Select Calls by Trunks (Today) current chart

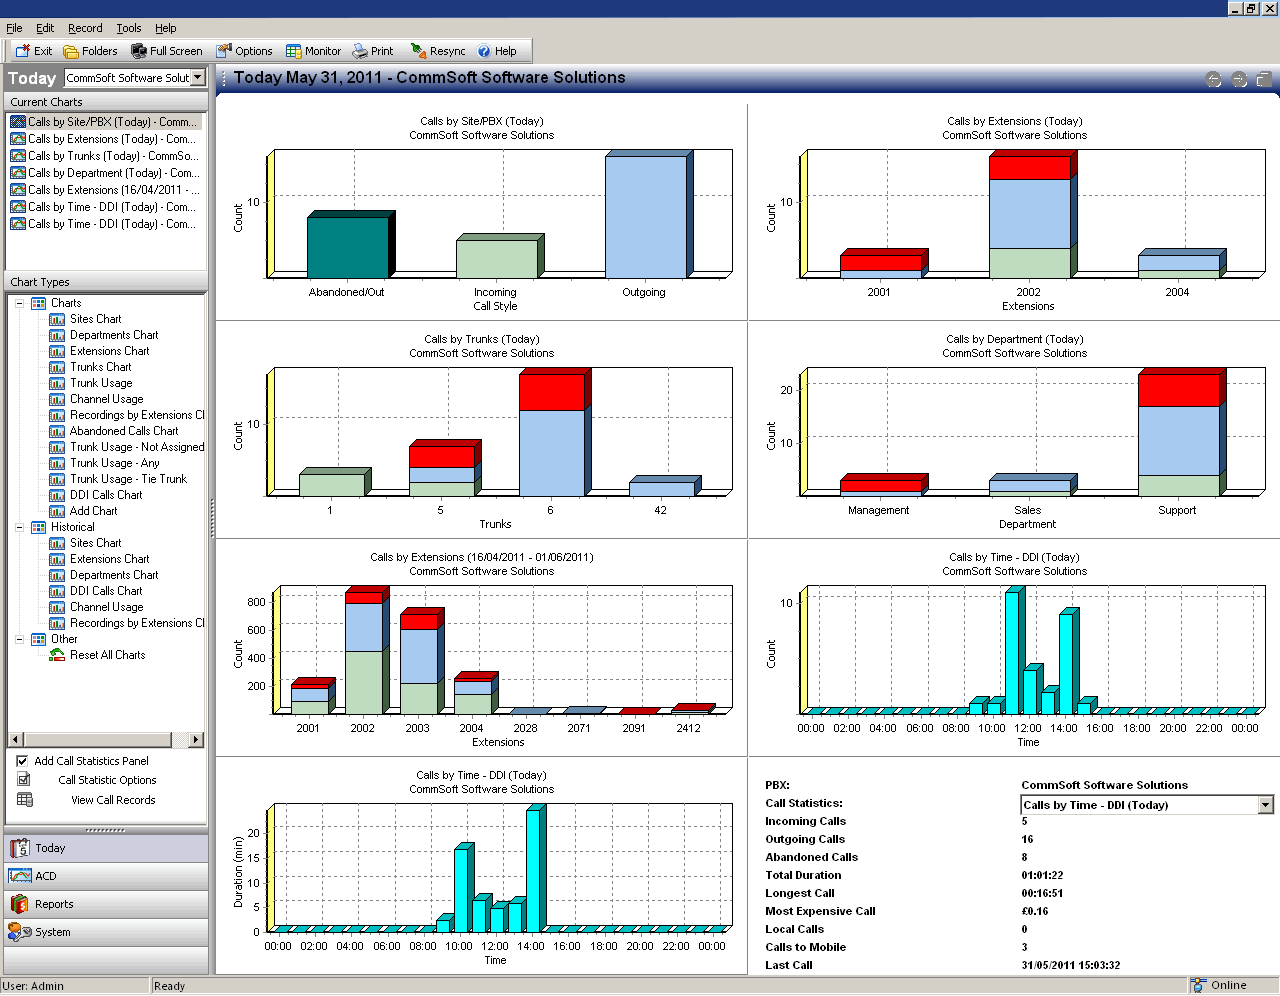pos(104,156)
